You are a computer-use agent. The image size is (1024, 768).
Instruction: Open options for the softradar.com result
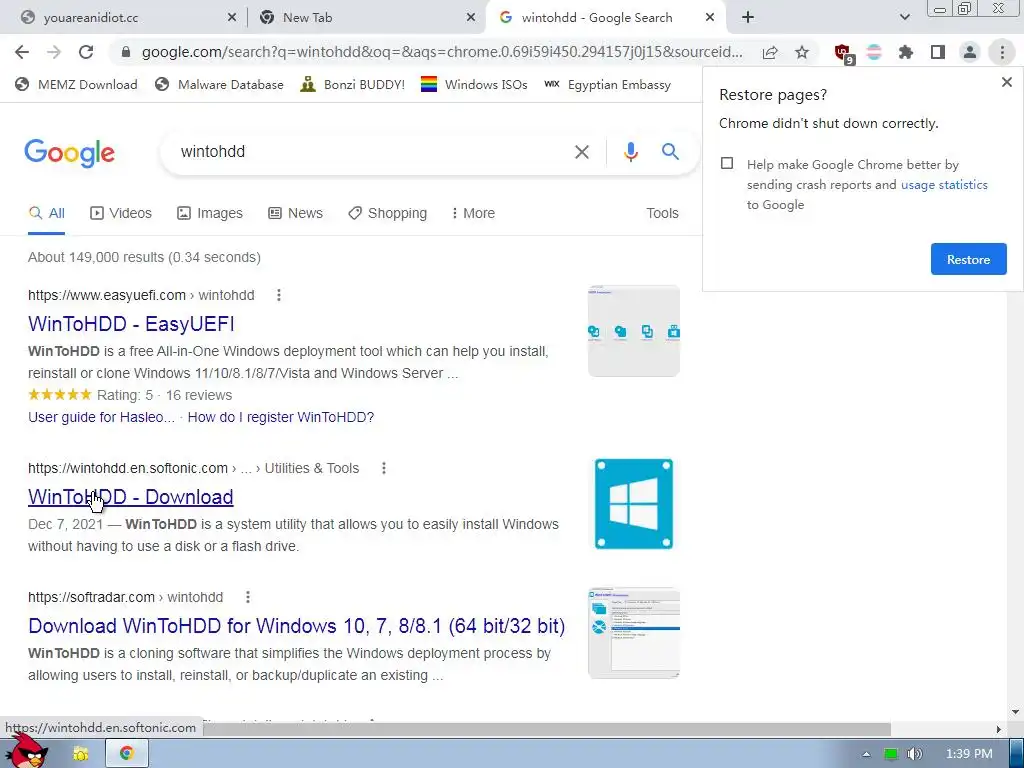(x=248, y=597)
